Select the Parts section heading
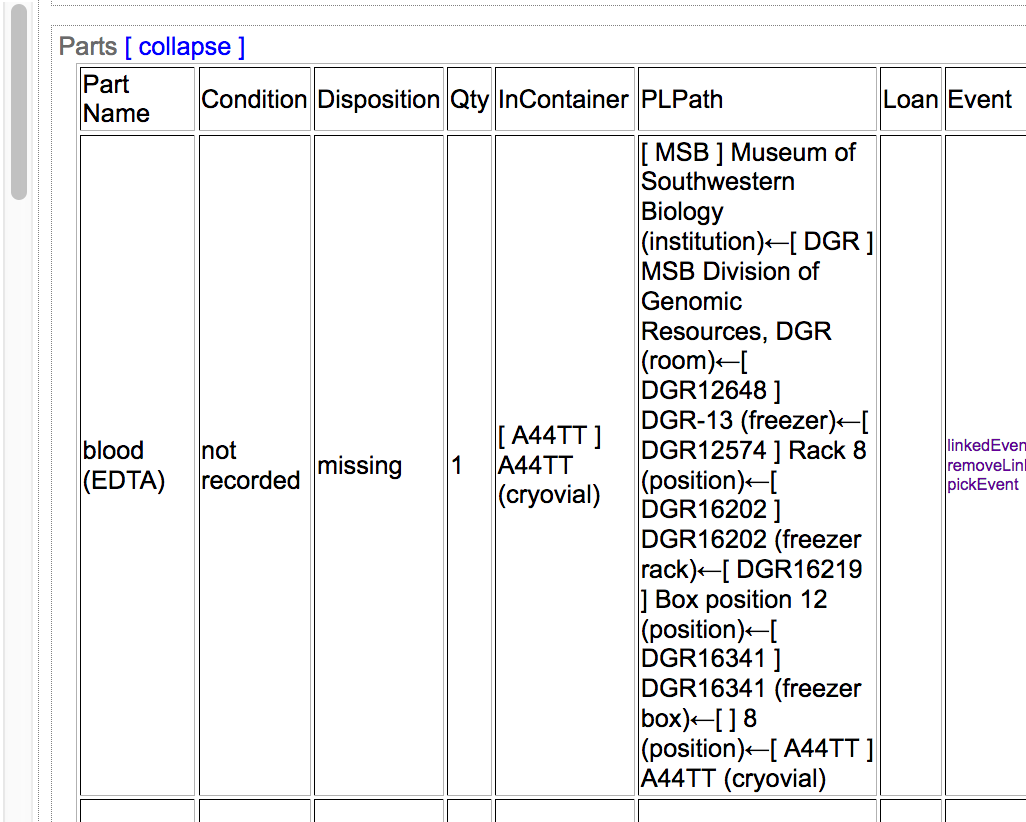The width and height of the screenshot is (1026, 822). [88, 46]
